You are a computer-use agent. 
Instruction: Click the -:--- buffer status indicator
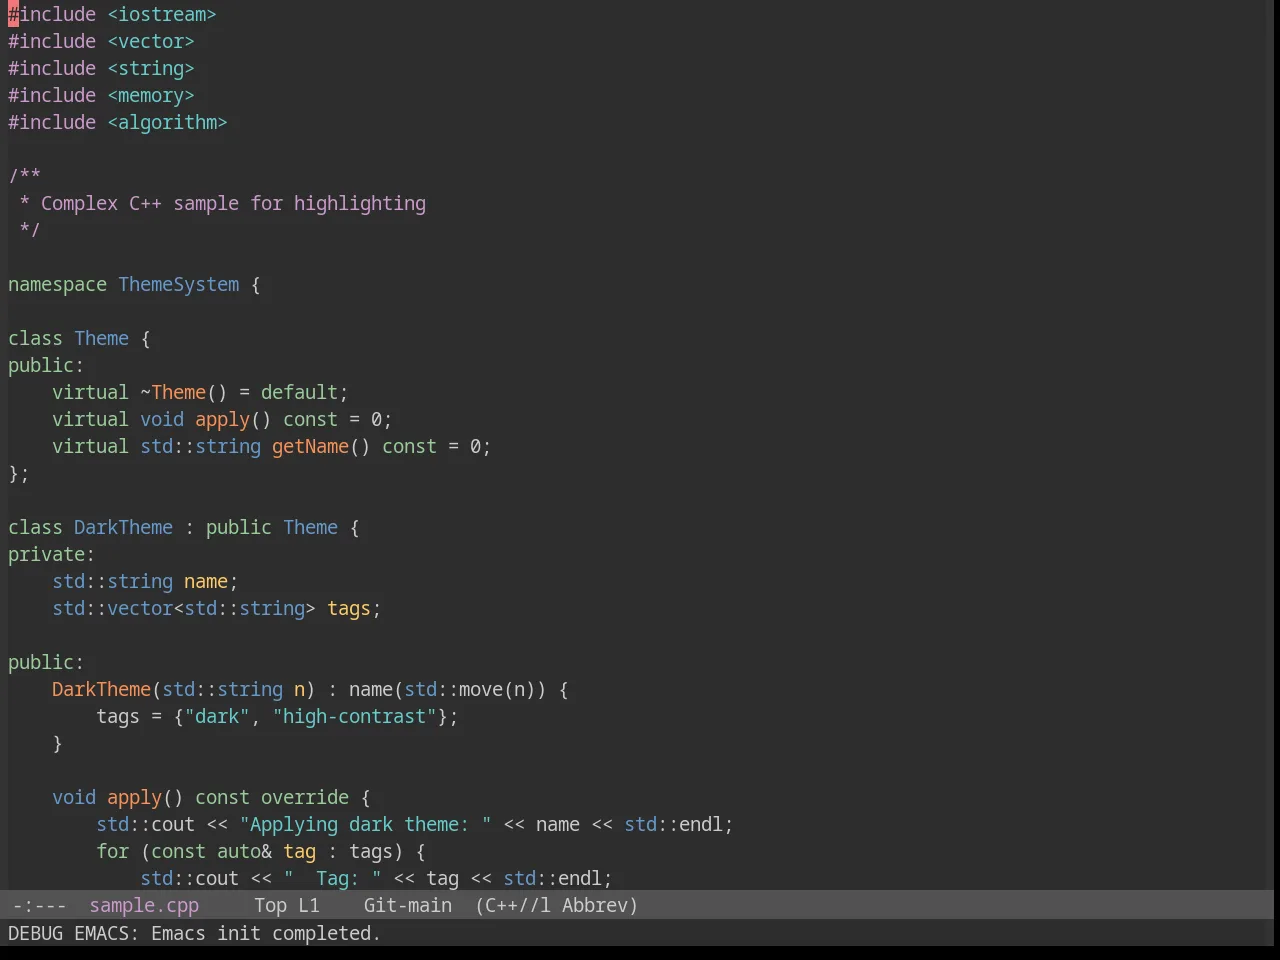click(39, 906)
